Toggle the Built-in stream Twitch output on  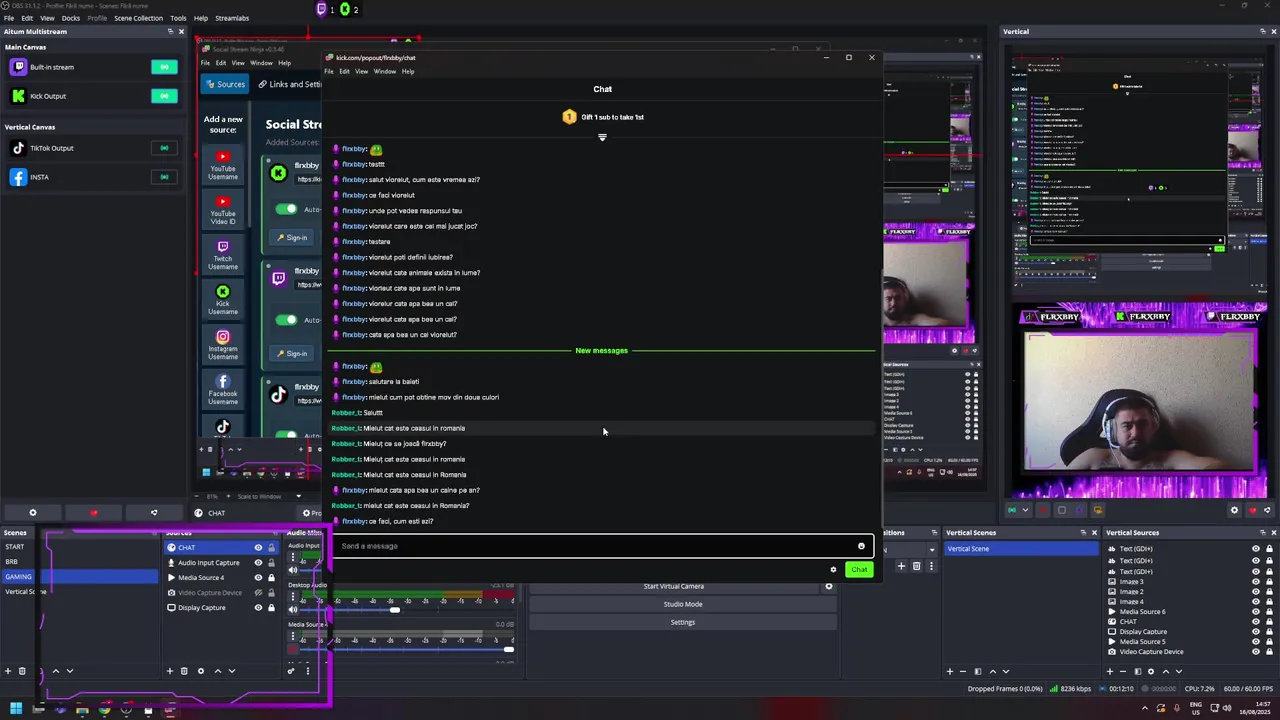click(164, 67)
